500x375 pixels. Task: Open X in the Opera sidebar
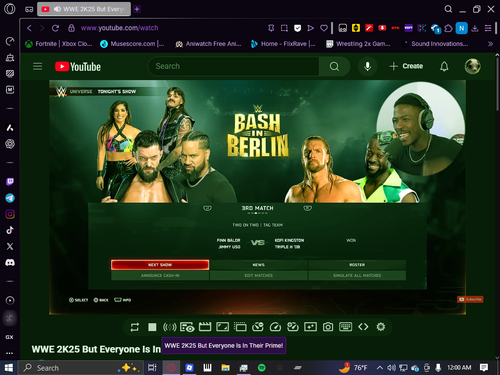click(x=10, y=246)
